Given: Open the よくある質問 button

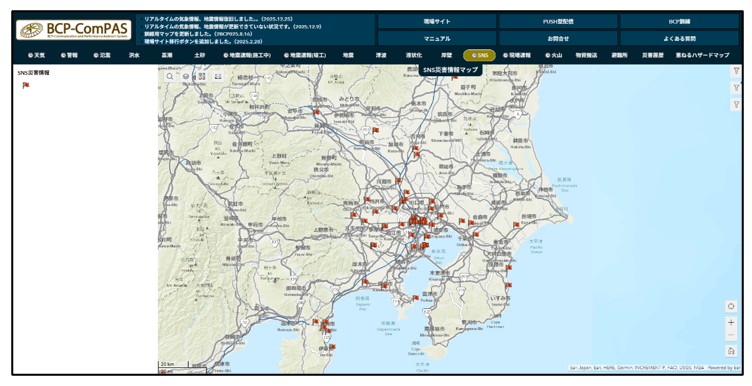Looking at the screenshot, I should 680,38.
